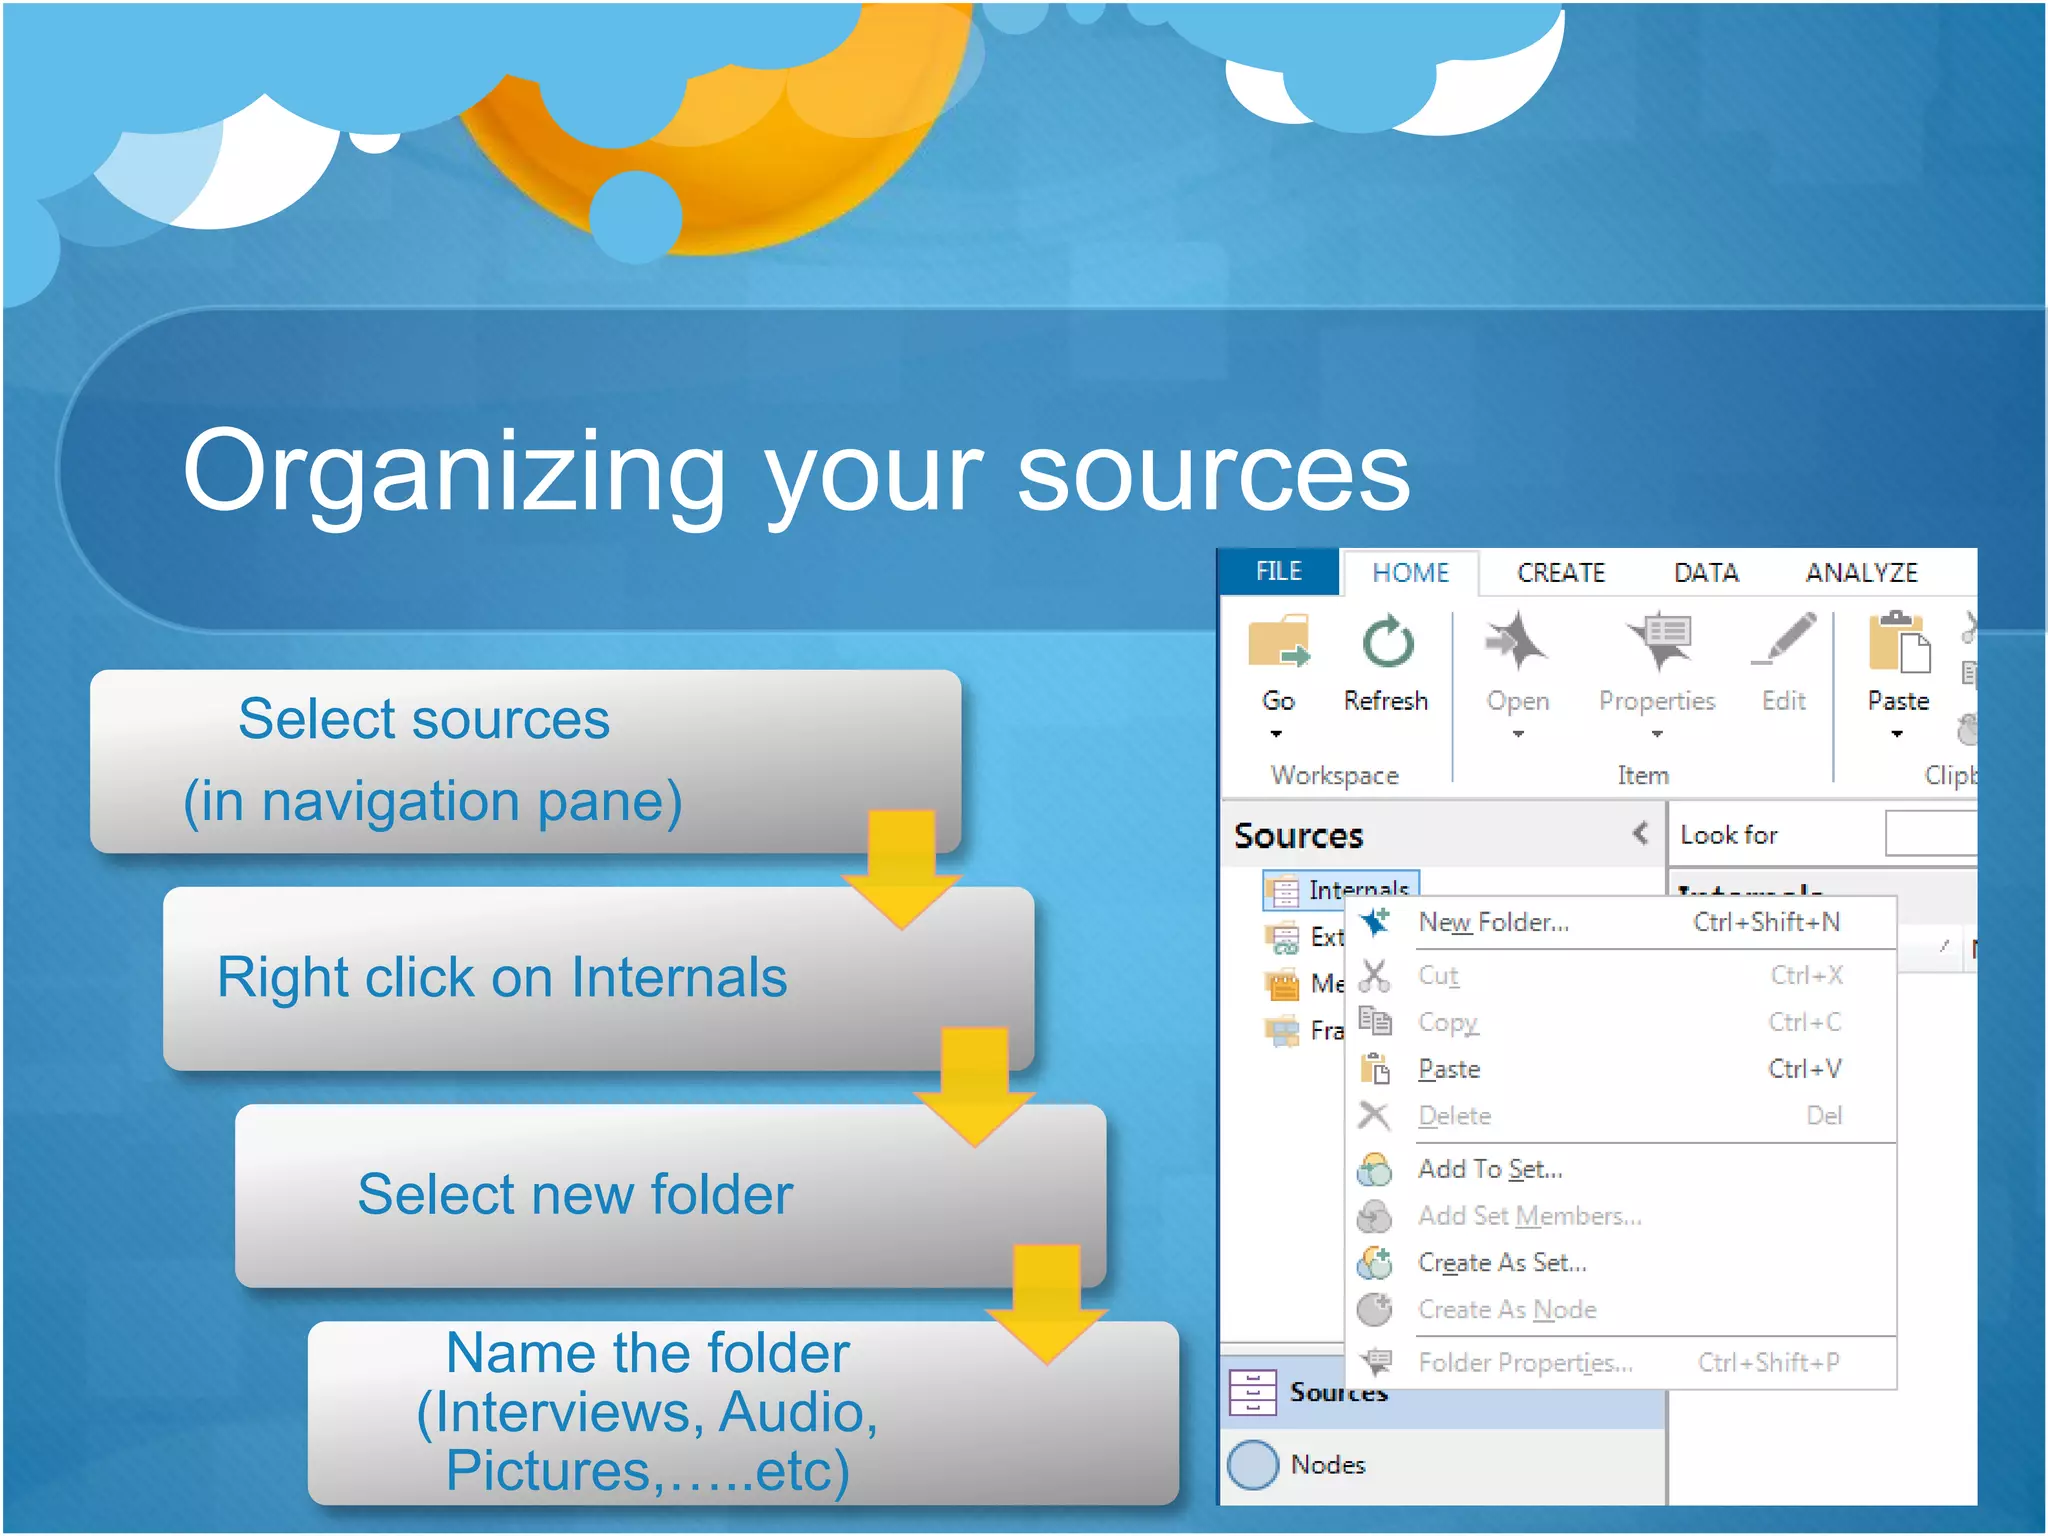
Task: Select Folder Properties... entry
Action: pyautogui.click(x=1621, y=1362)
